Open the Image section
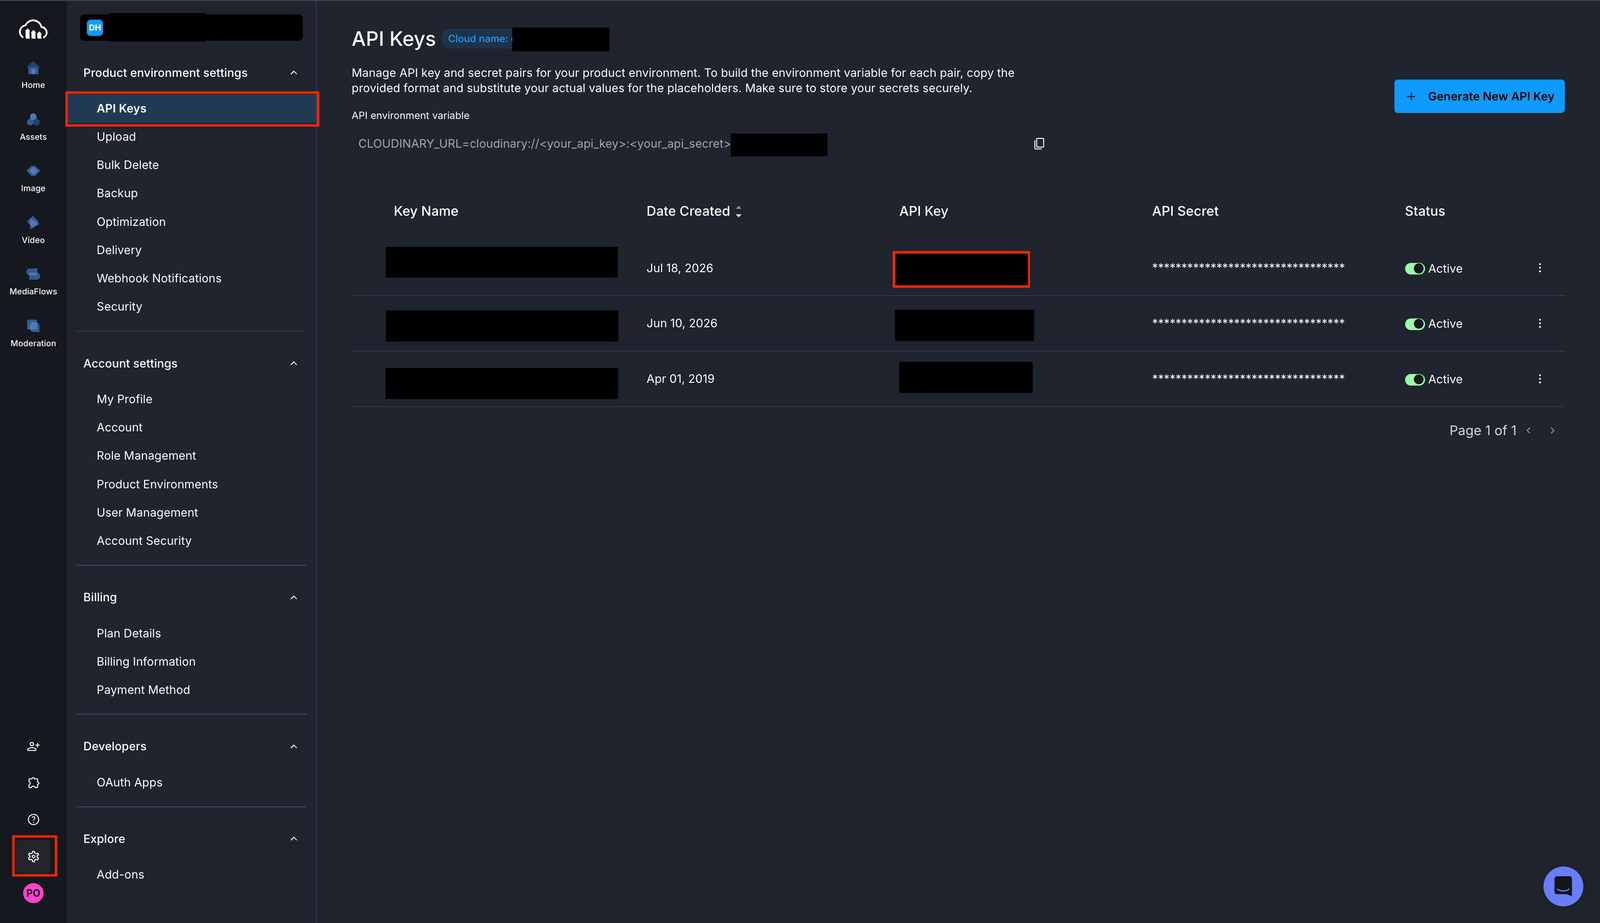The width and height of the screenshot is (1600, 923). click(33, 178)
